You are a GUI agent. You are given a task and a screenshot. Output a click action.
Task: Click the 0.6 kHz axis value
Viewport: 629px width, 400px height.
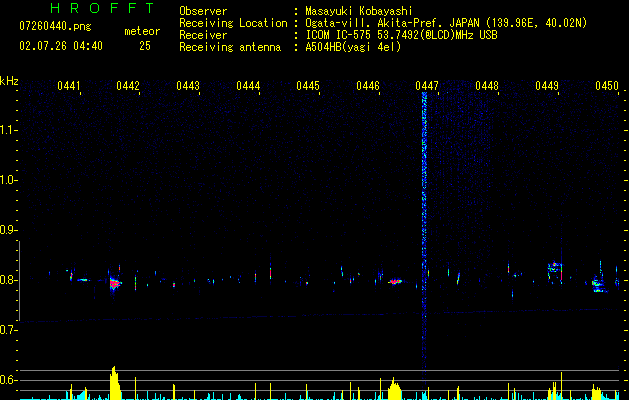(9, 380)
